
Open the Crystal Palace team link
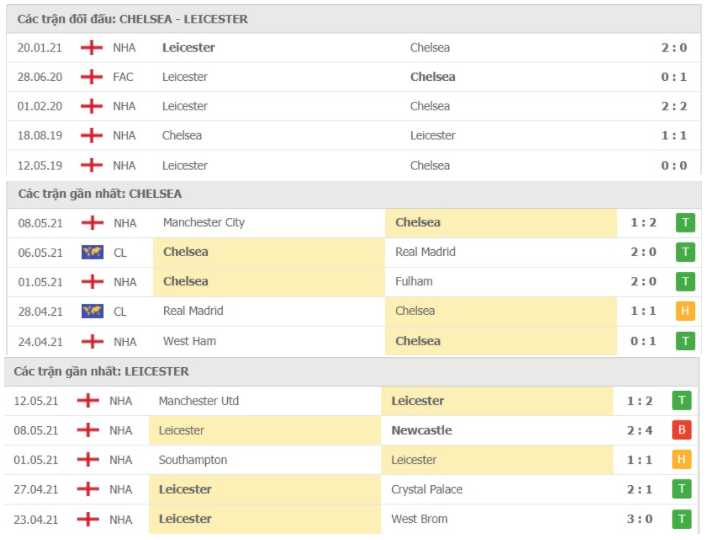coord(427,490)
